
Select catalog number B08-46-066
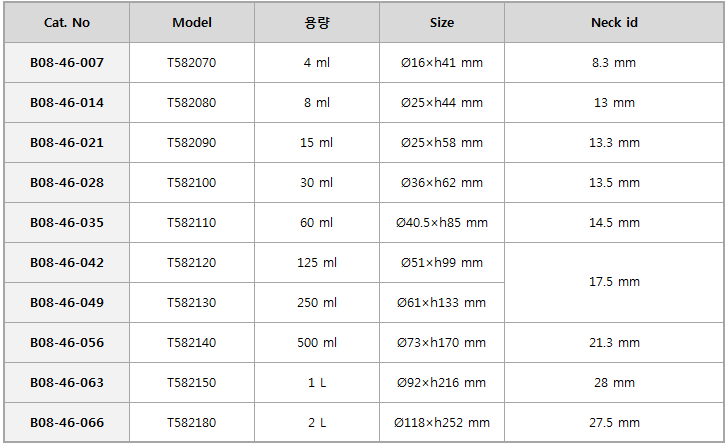(67, 422)
